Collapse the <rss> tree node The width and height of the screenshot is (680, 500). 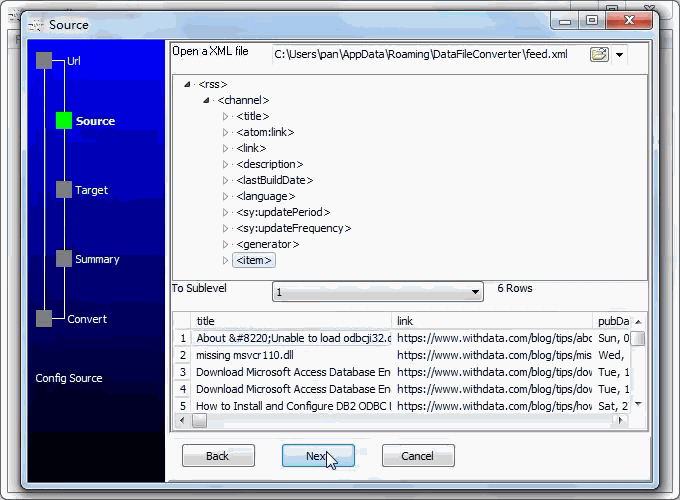[188, 85]
